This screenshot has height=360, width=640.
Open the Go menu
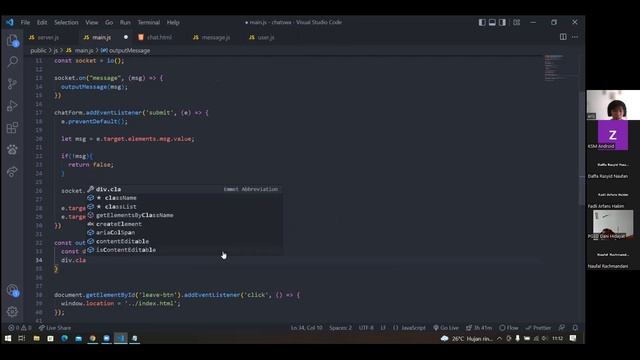(109, 22)
